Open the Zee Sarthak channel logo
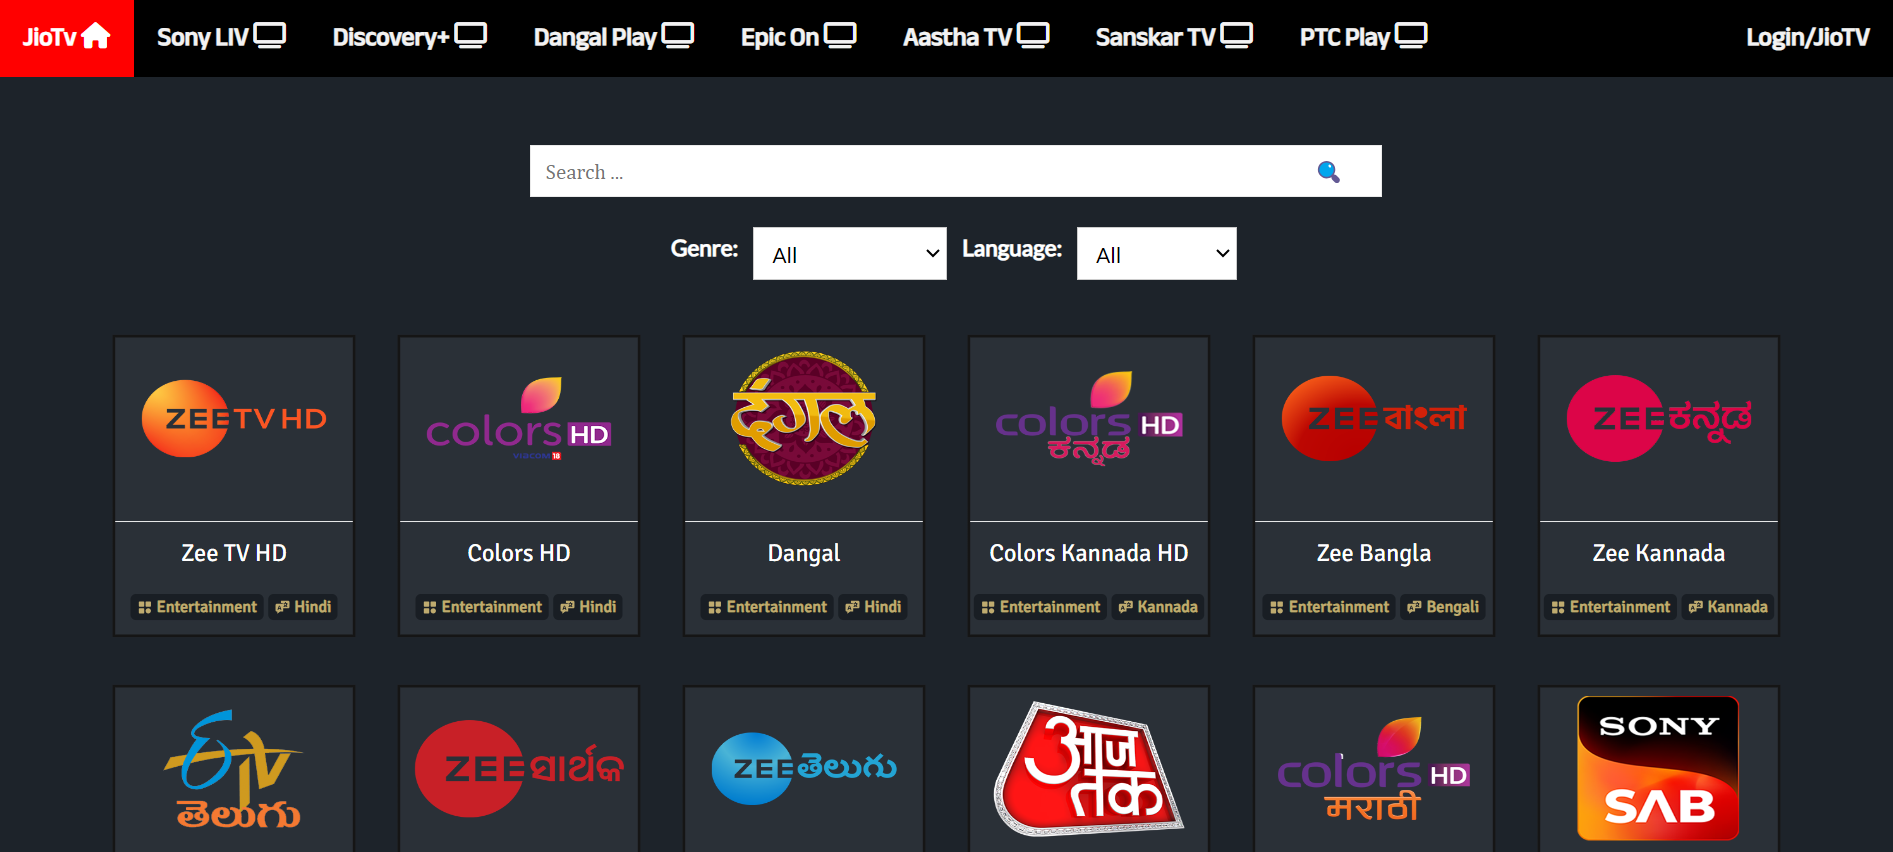This screenshot has width=1893, height=852. tap(519, 769)
